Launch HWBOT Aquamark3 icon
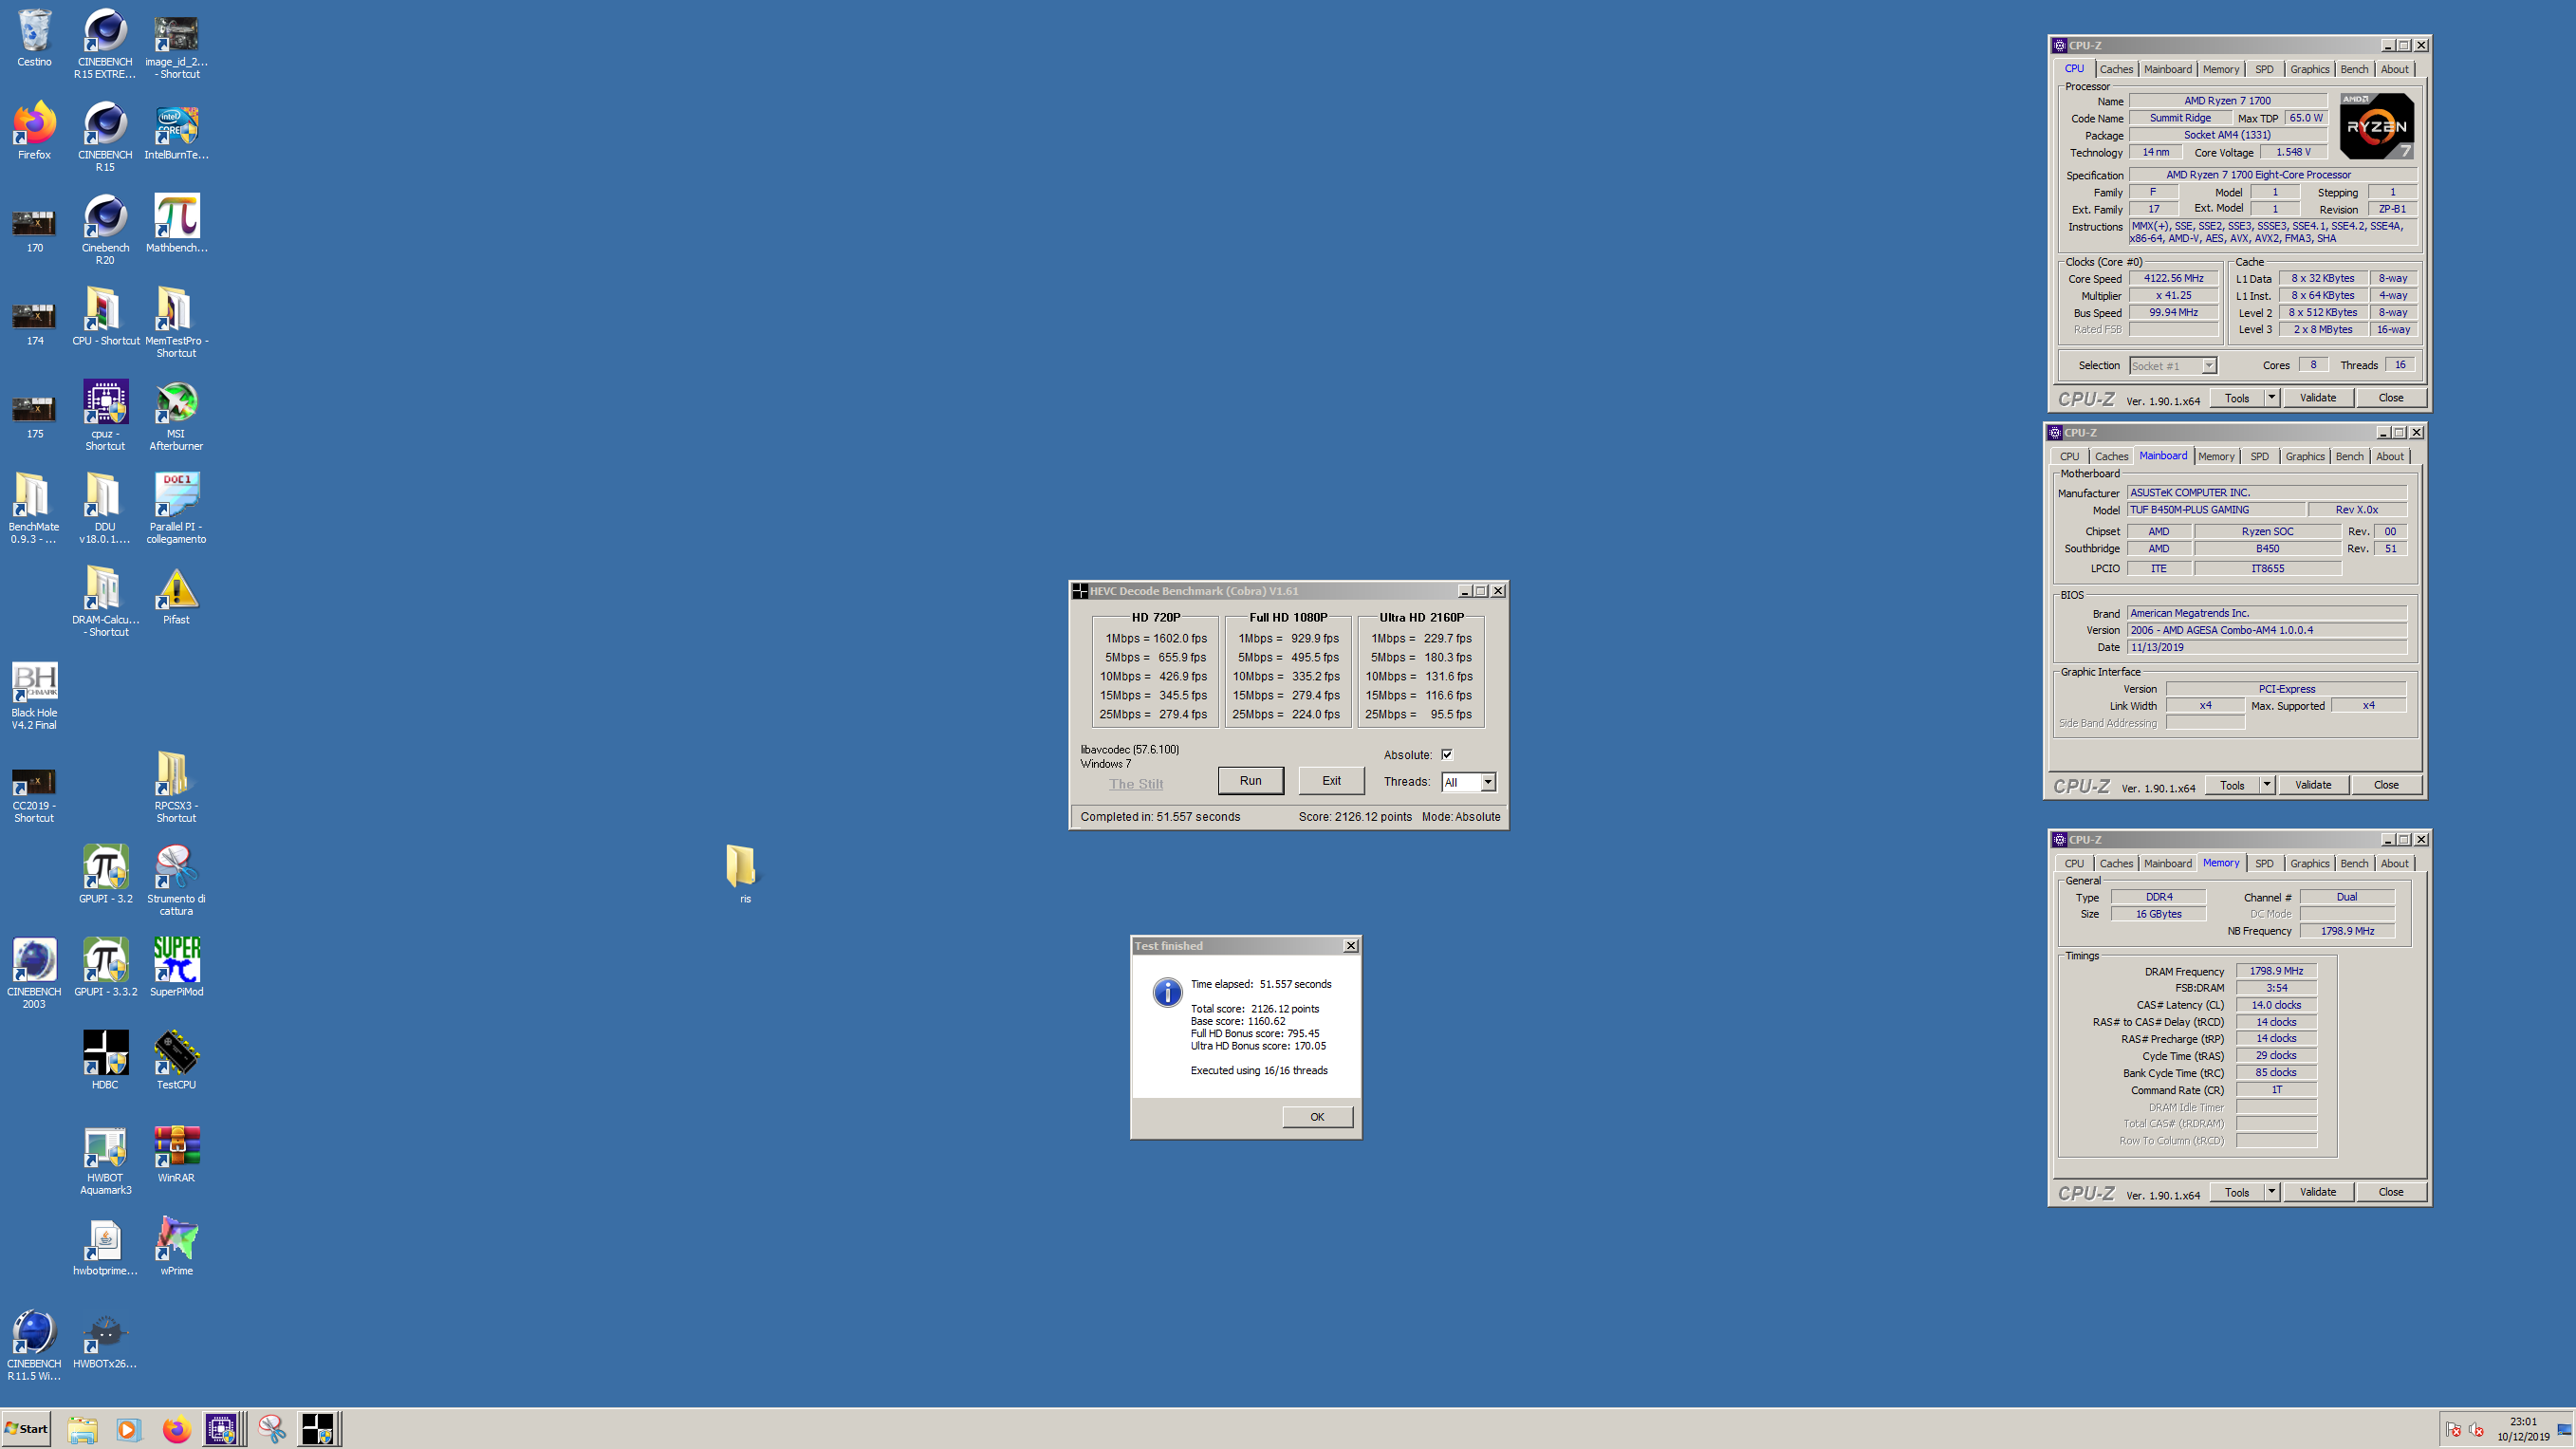The image size is (2576, 1449). click(105, 1160)
